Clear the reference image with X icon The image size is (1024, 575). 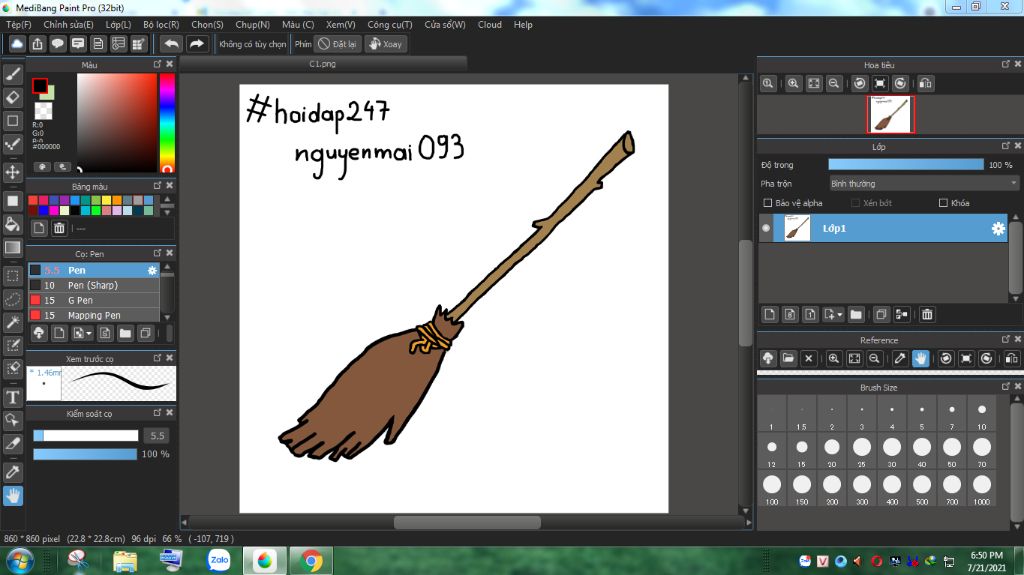pyautogui.click(x=808, y=358)
